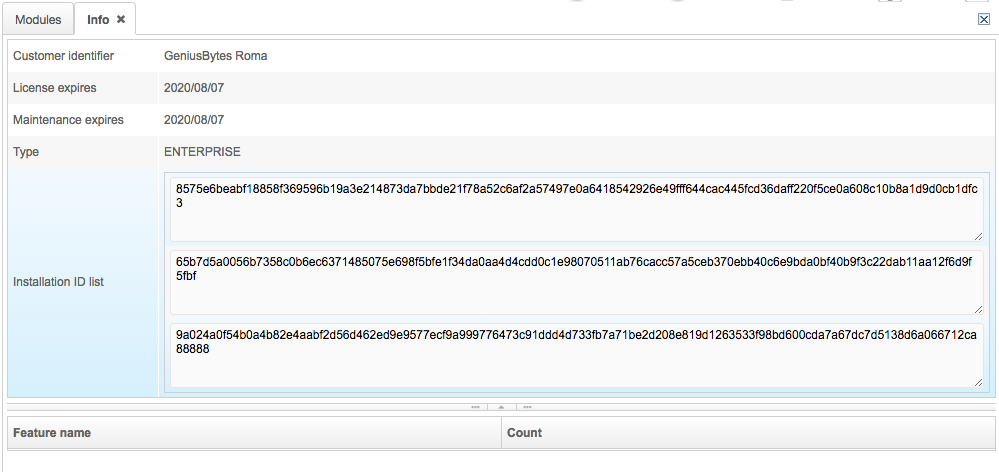Click the installation ID field starting 65b7d5
Screen dimensions: 999x472
577,282
